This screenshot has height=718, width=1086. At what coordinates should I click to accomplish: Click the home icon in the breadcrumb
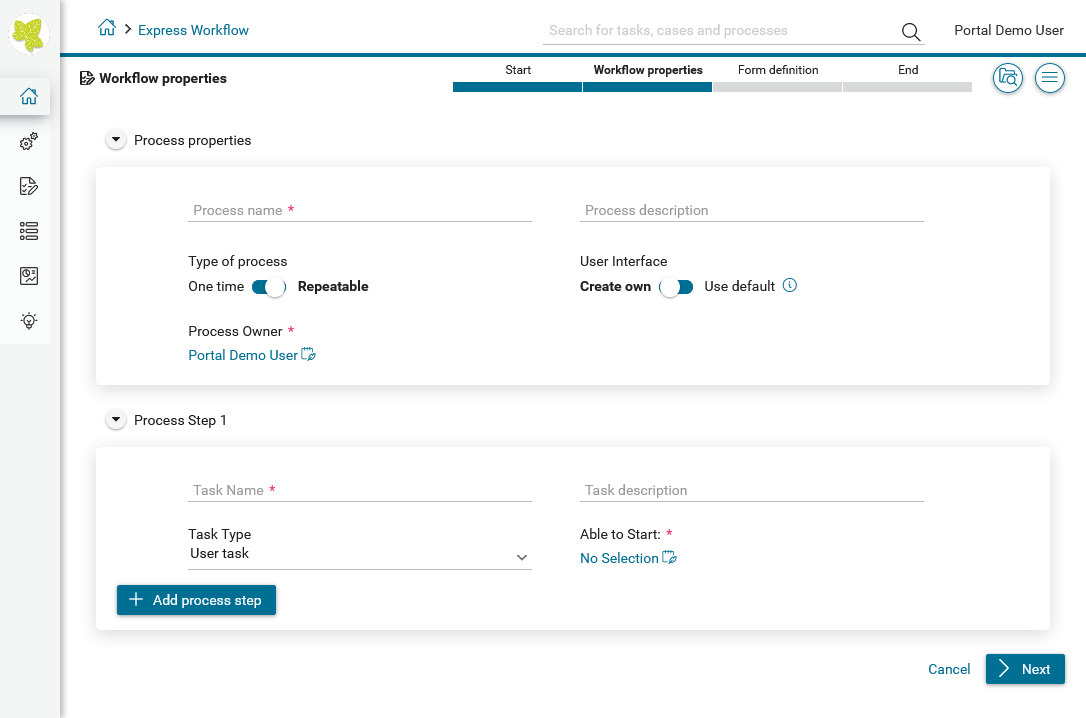[x=107, y=29]
